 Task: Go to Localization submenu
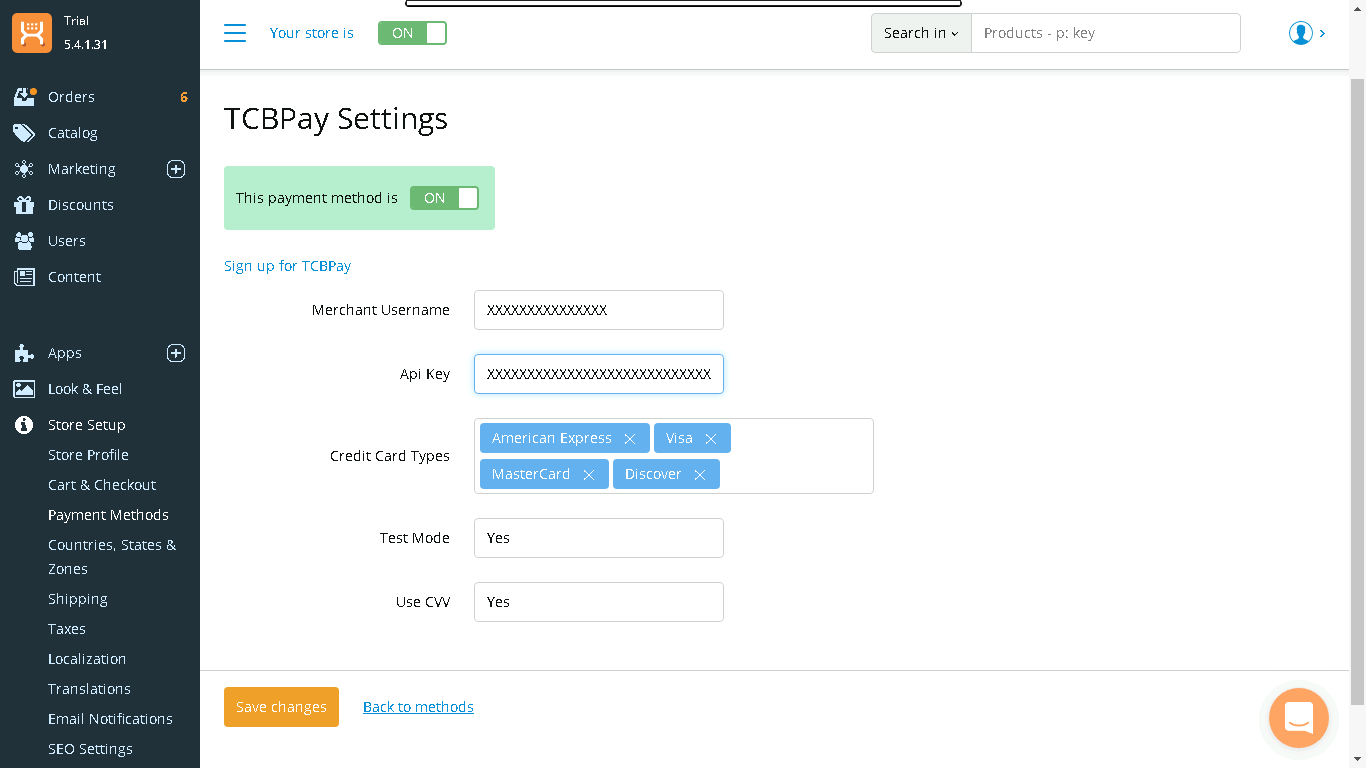click(x=87, y=659)
